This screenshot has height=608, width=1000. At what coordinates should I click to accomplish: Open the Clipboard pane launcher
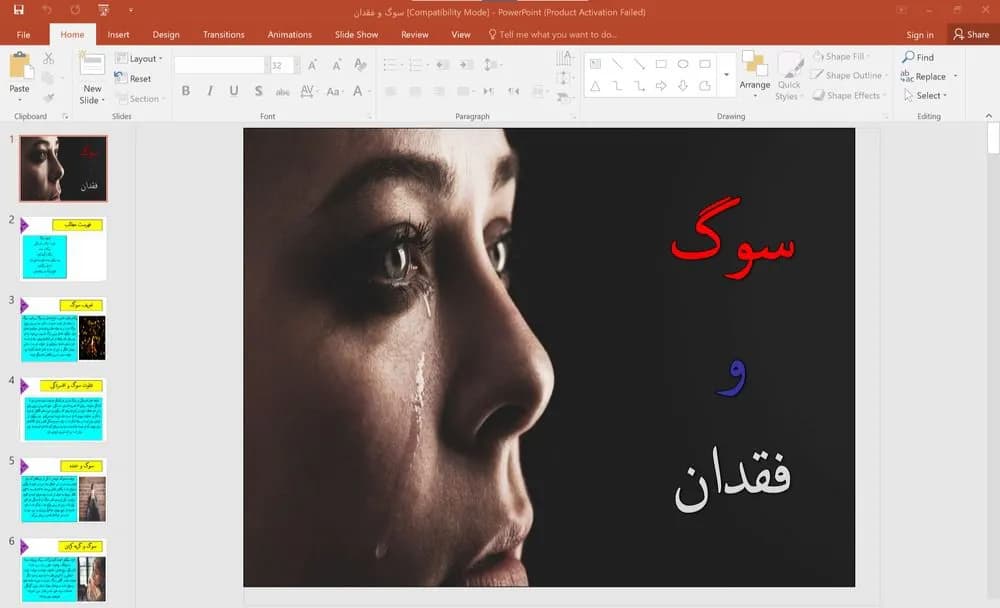coord(65,116)
